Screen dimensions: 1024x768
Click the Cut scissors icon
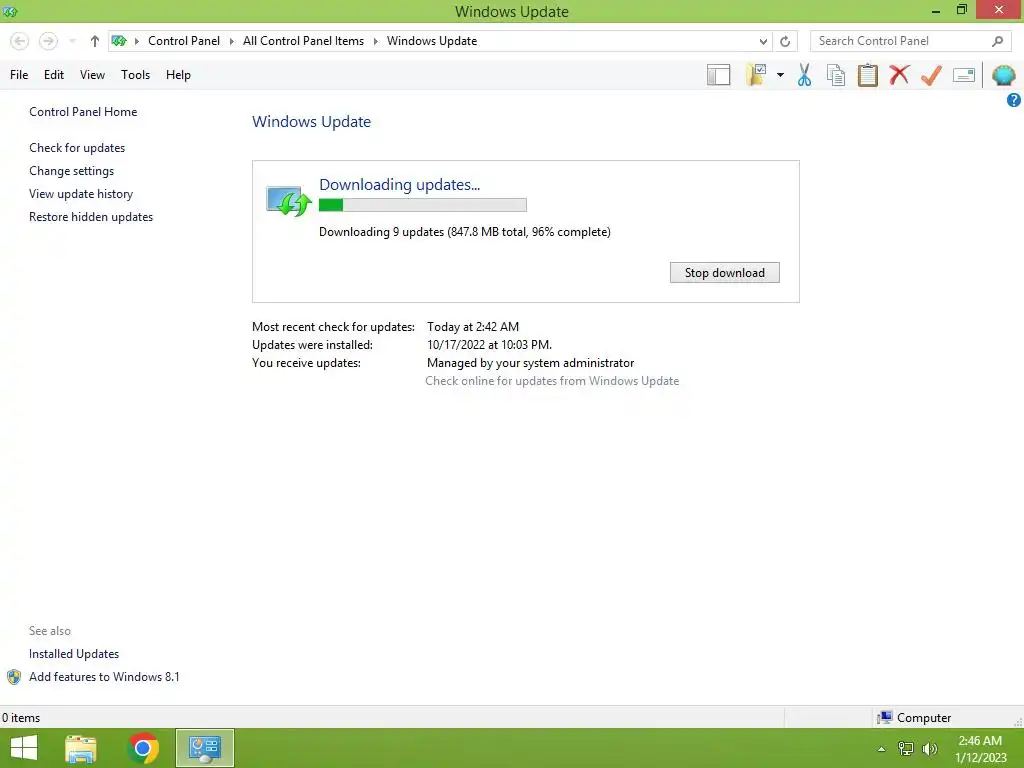804,75
